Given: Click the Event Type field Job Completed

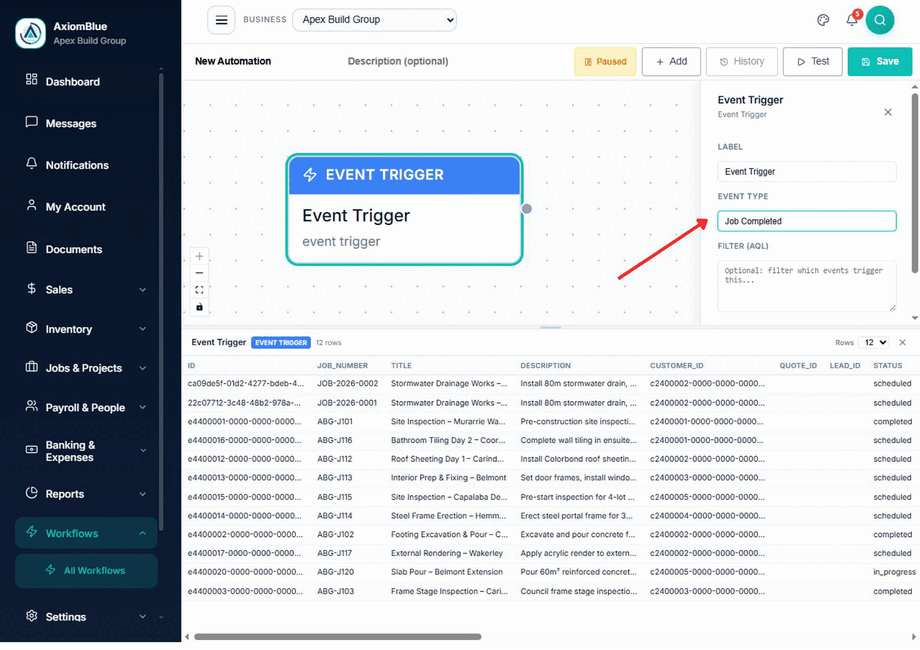Looking at the screenshot, I should point(806,221).
